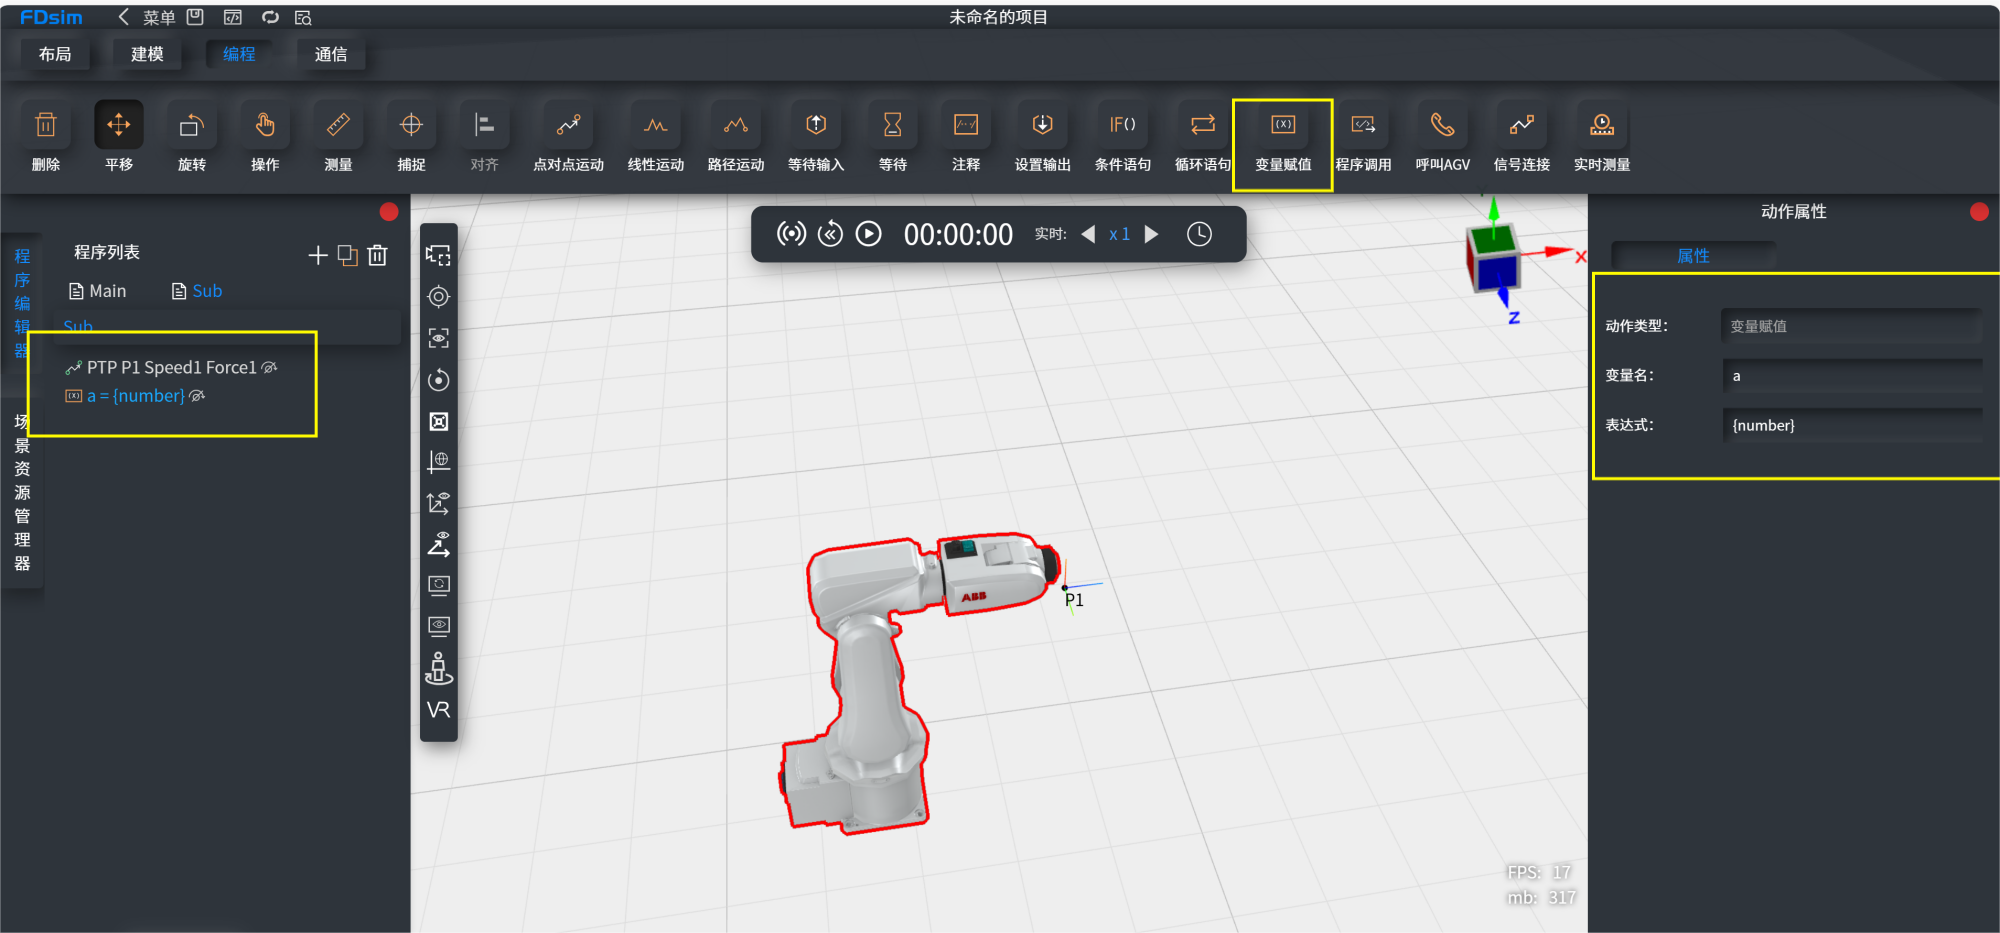Select the 变量赋值 variable assignment tool
The image size is (2000, 933).
tap(1283, 142)
